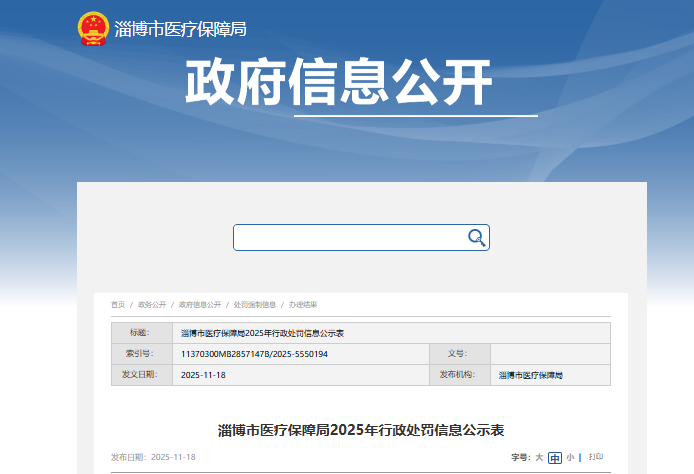Open 淄博市医疗保障局 header title link

pos(181,29)
